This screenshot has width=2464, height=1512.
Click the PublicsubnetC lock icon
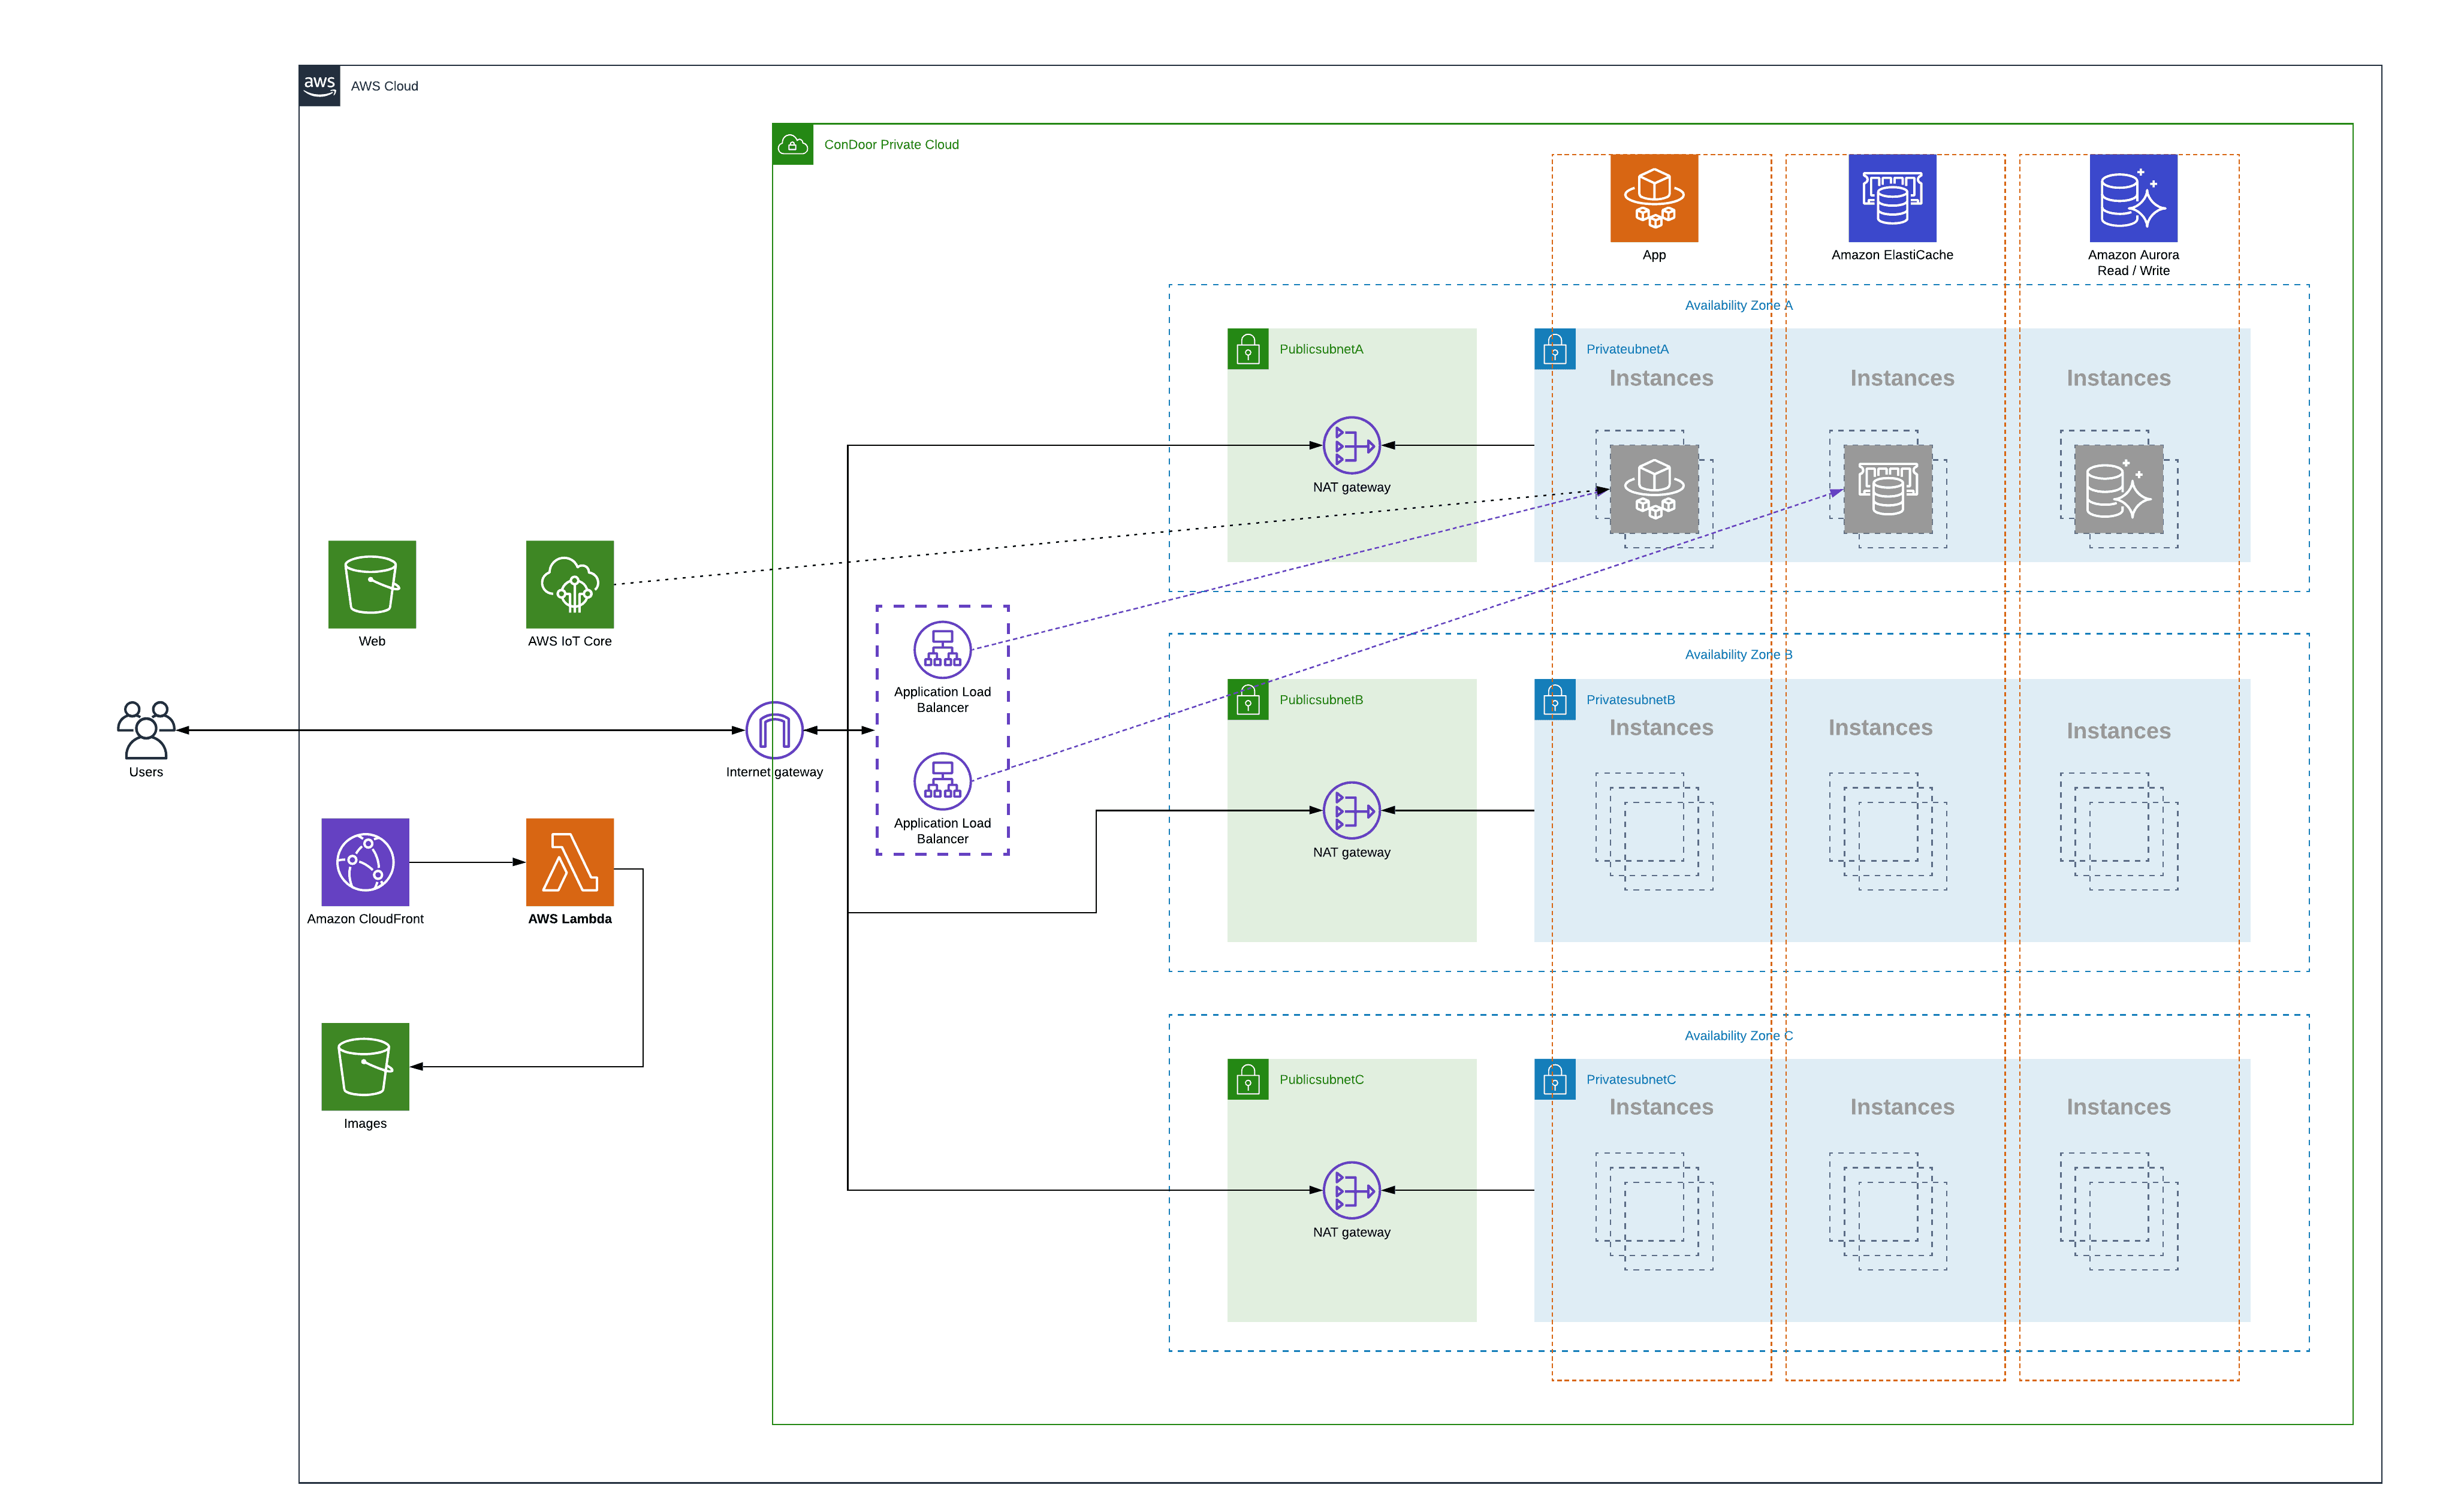click(x=1248, y=1079)
